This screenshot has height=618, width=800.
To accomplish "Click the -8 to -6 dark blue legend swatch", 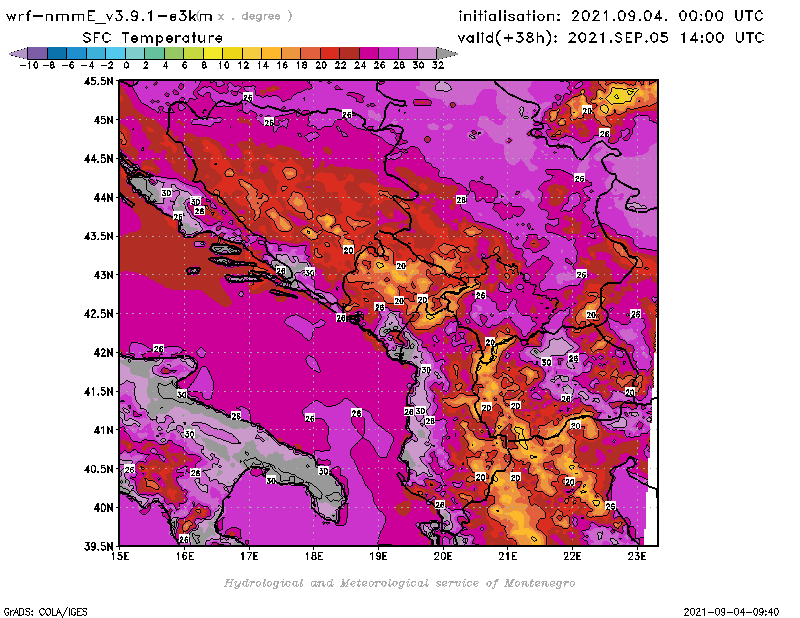I will 57,54.
